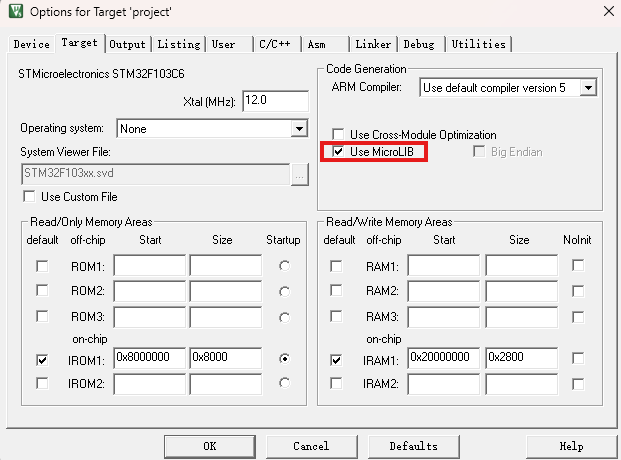Enable Use Custom File checkbox
This screenshot has width=621, height=460.
[29, 197]
